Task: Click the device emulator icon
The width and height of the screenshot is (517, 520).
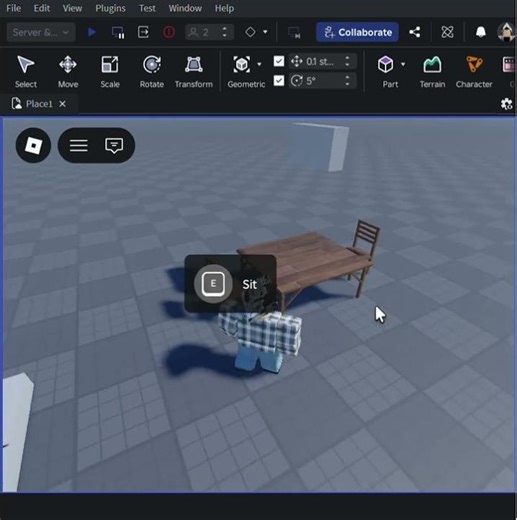Action: pyautogui.click(x=294, y=33)
